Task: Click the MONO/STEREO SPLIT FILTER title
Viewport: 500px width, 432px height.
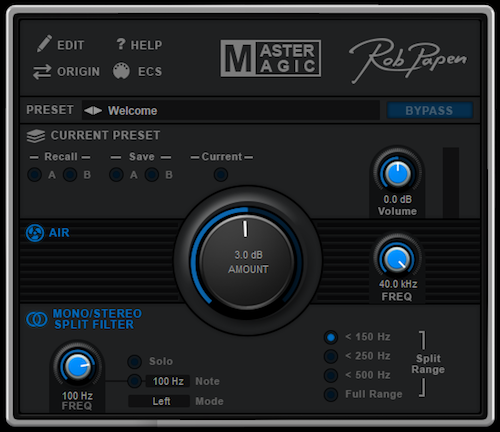Action: (x=97, y=319)
